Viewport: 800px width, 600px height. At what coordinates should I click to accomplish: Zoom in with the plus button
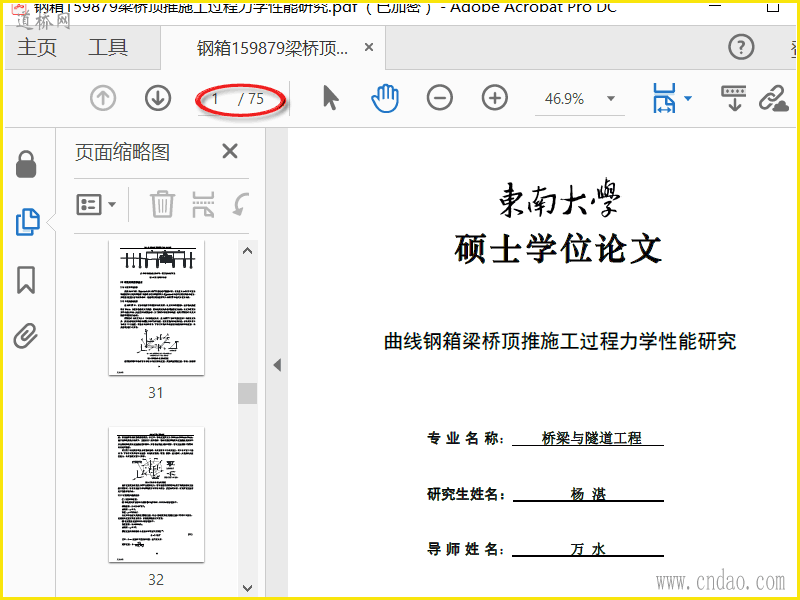494,98
